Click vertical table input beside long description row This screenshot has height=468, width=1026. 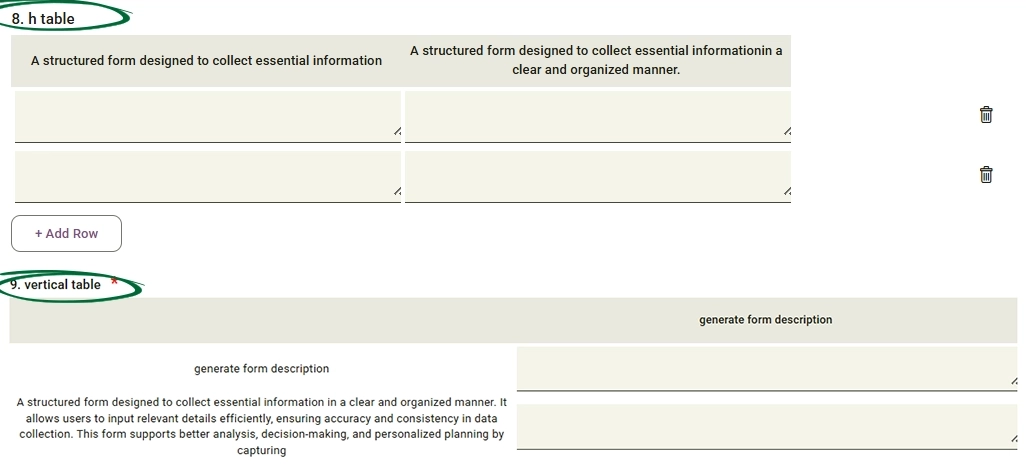point(767,426)
